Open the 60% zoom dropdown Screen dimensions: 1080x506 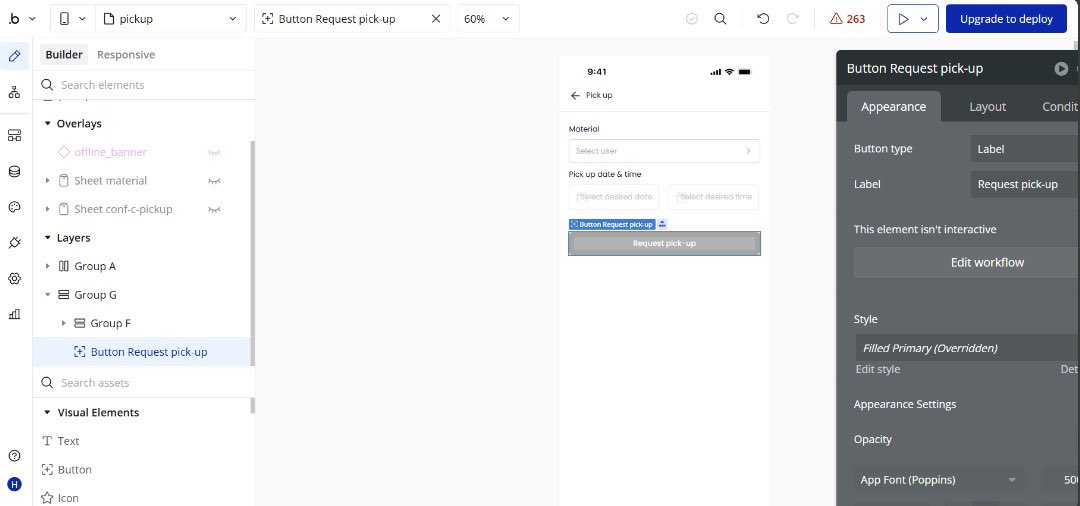[488, 19]
